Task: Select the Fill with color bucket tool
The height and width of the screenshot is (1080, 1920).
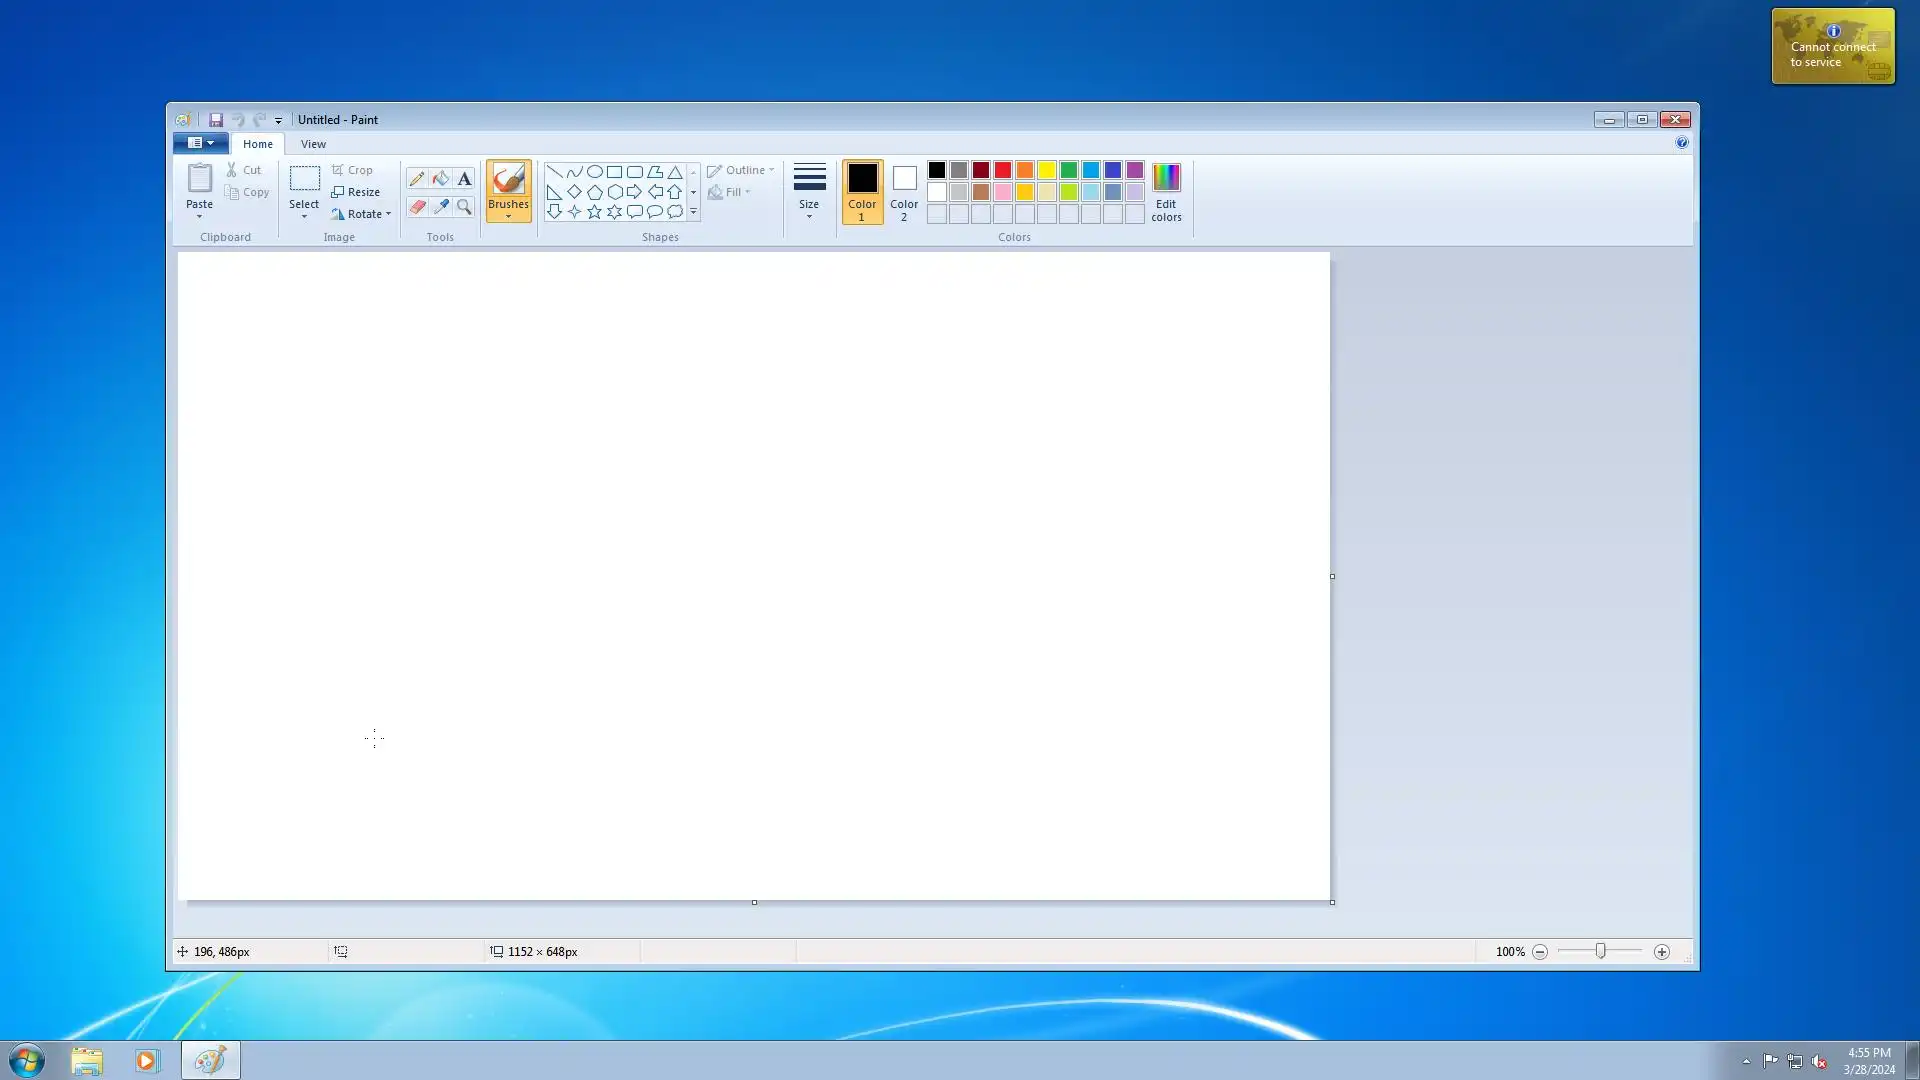Action: tap(441, 179)
